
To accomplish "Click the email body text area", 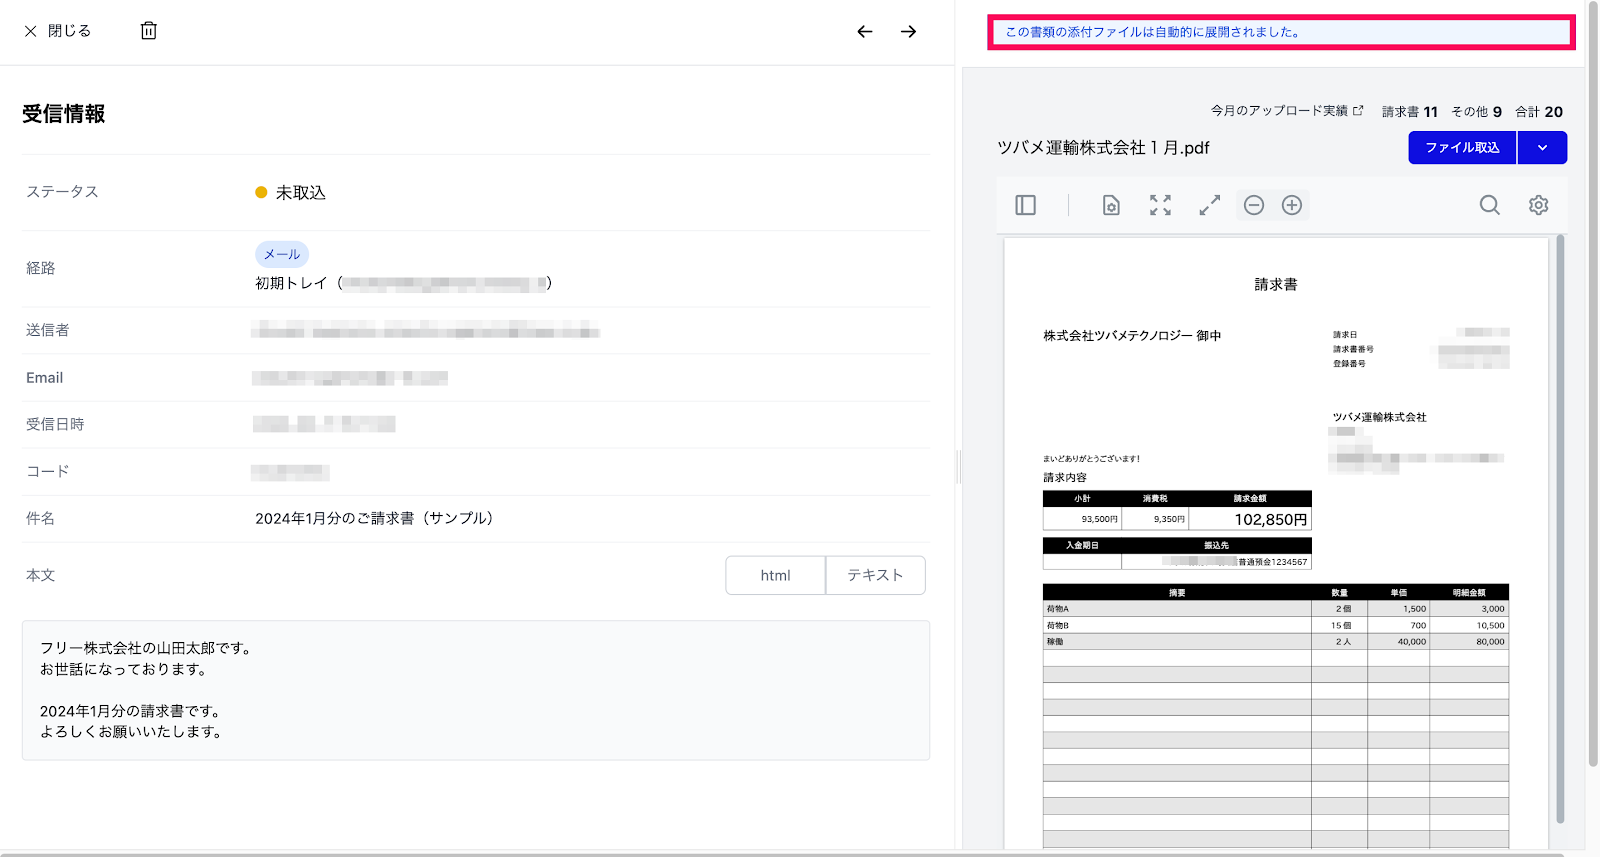I will point(476,690).
